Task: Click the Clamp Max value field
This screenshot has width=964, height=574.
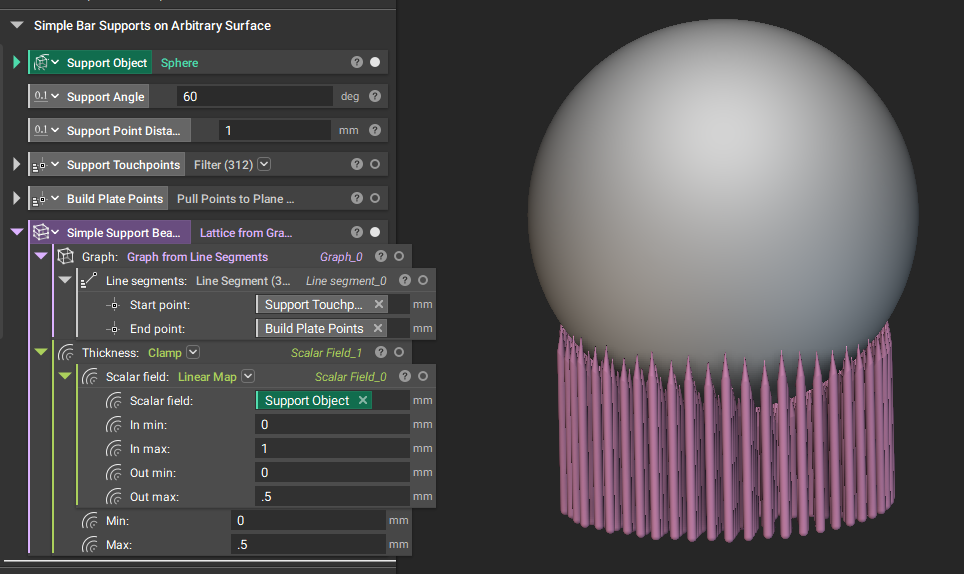Action: tap(309, 544)
